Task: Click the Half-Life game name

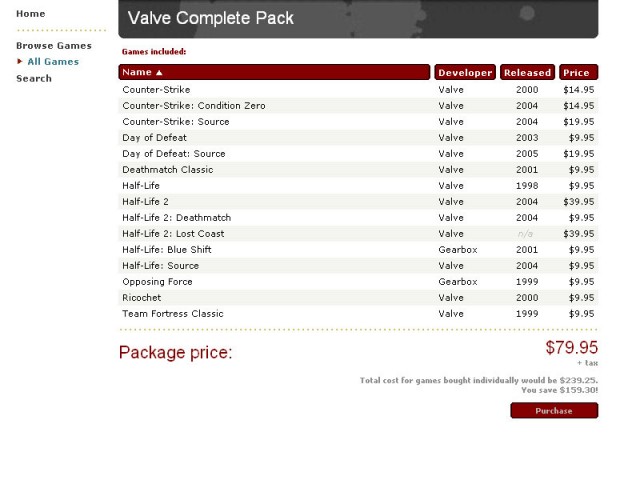Action: coord(141,186)
